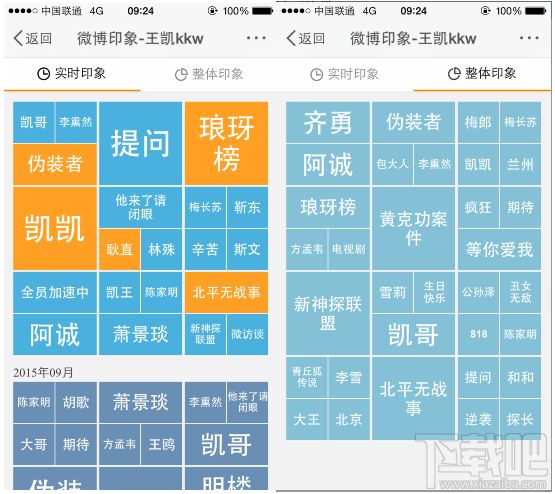Tap the back arrow in the left phone screen
The image size is (555, 494).
(18, 38)
